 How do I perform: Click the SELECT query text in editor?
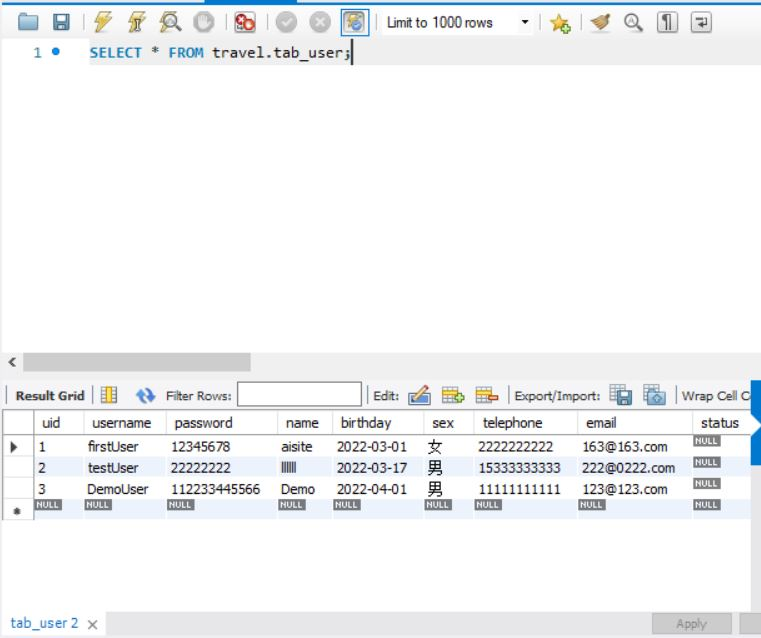tap(220, 52)
